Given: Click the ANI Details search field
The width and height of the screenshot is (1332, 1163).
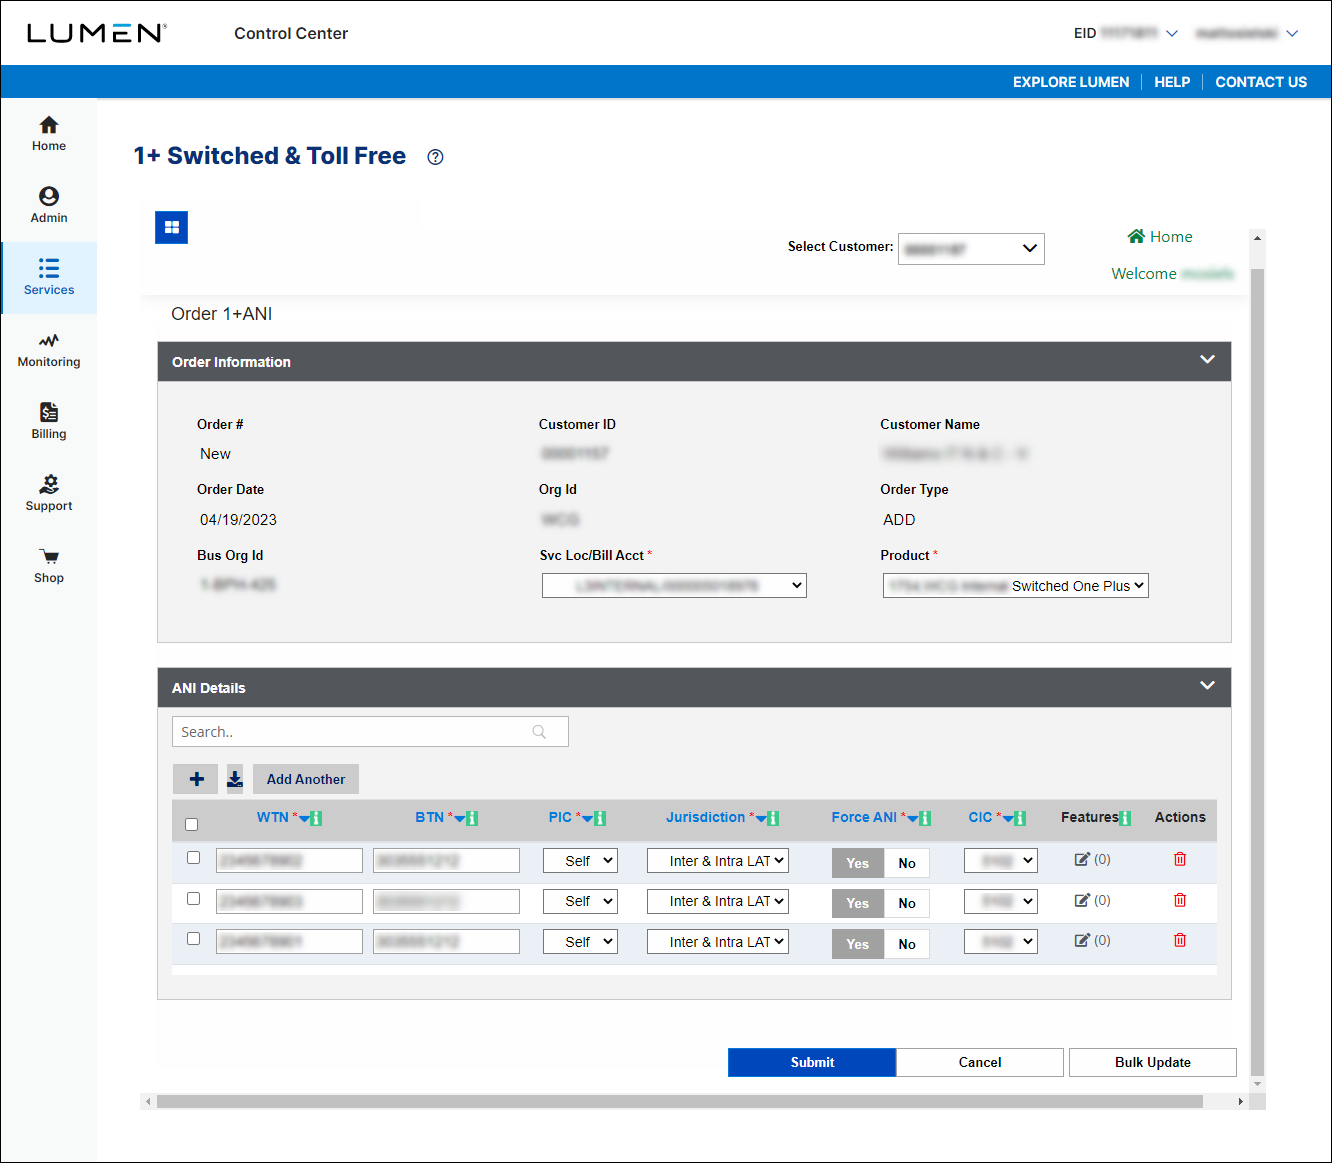Looking at the screenshot, I should [x=370, y=732].
